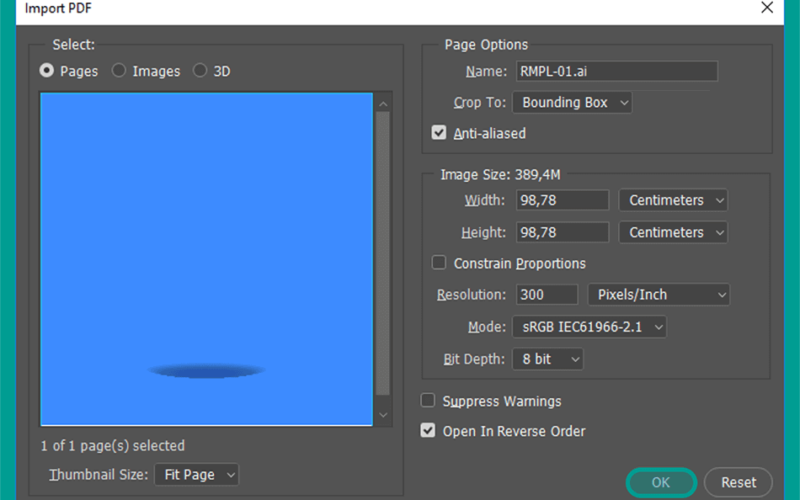
Task: Enable Constrain Proportions checkbox
Action: [439, 263]
